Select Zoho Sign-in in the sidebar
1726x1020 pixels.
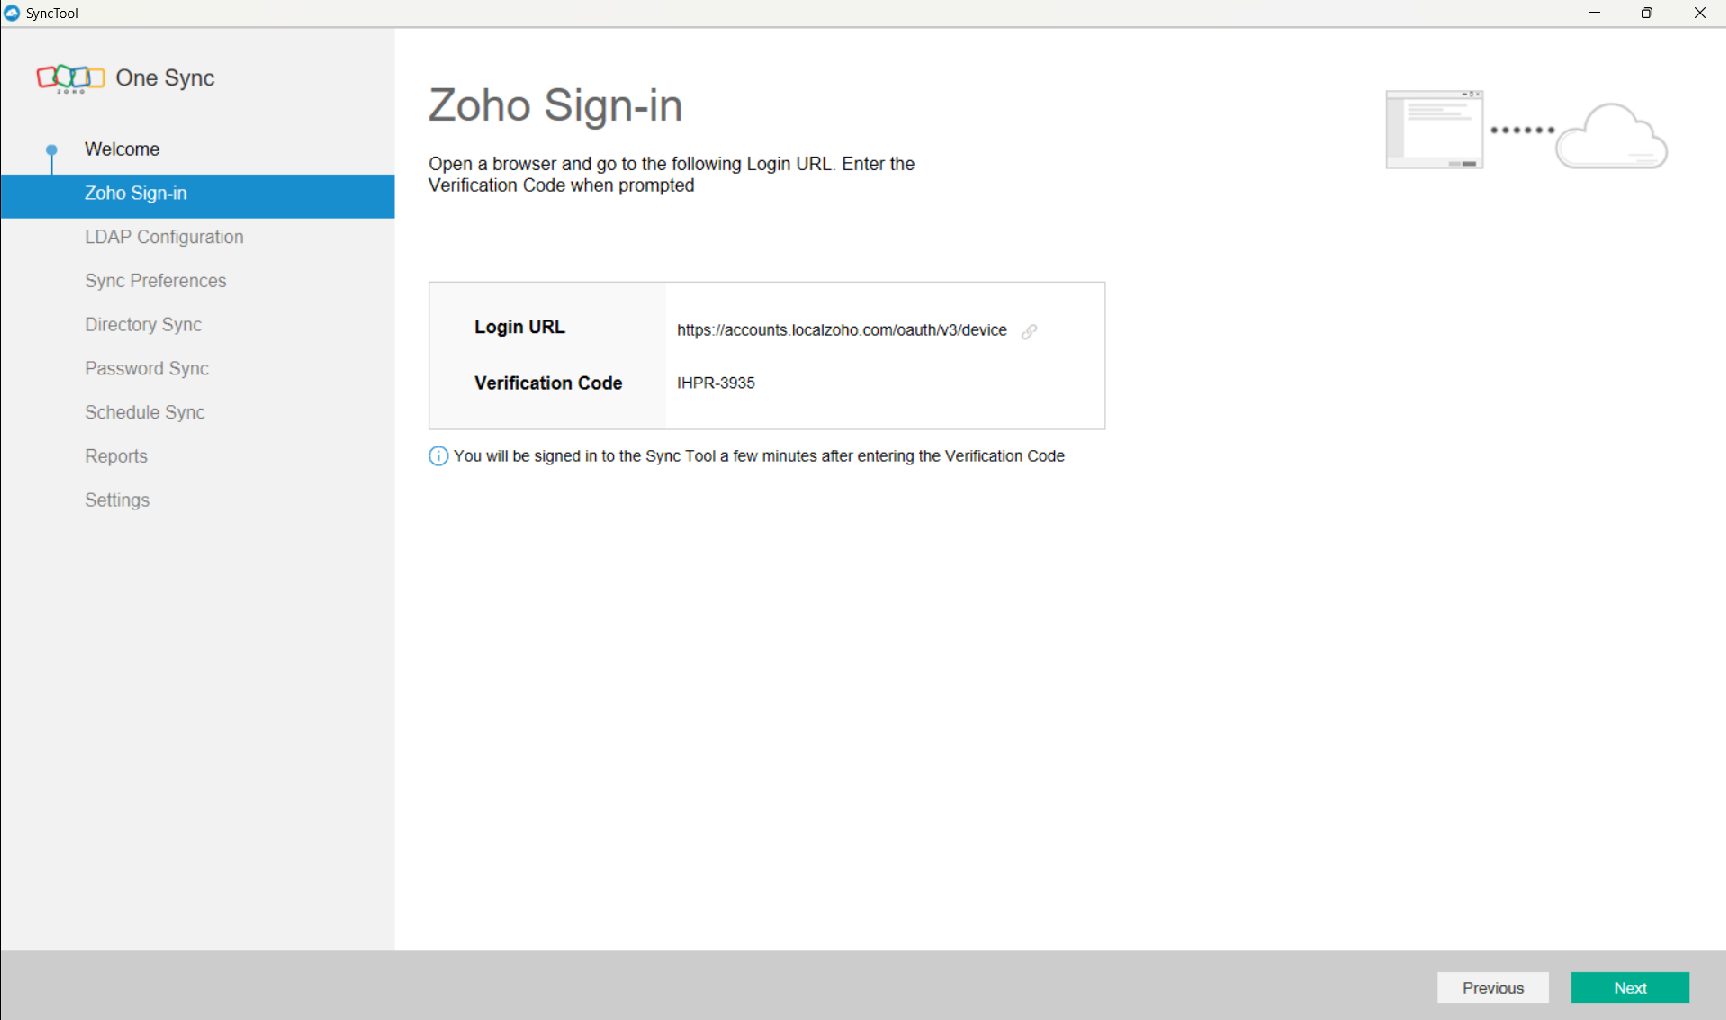click(x=136, y=193)
